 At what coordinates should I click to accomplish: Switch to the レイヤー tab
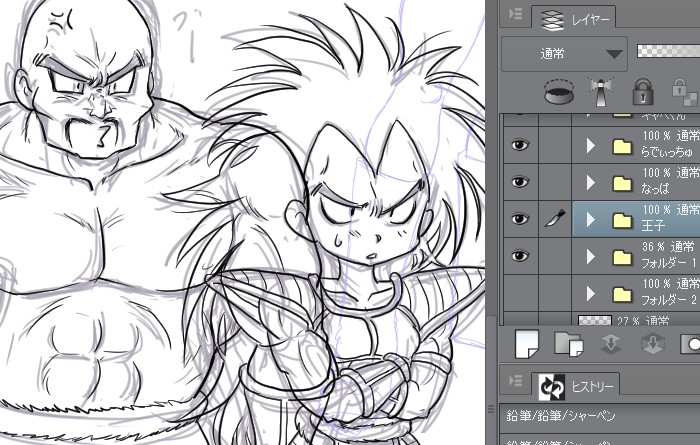point(573,20)
